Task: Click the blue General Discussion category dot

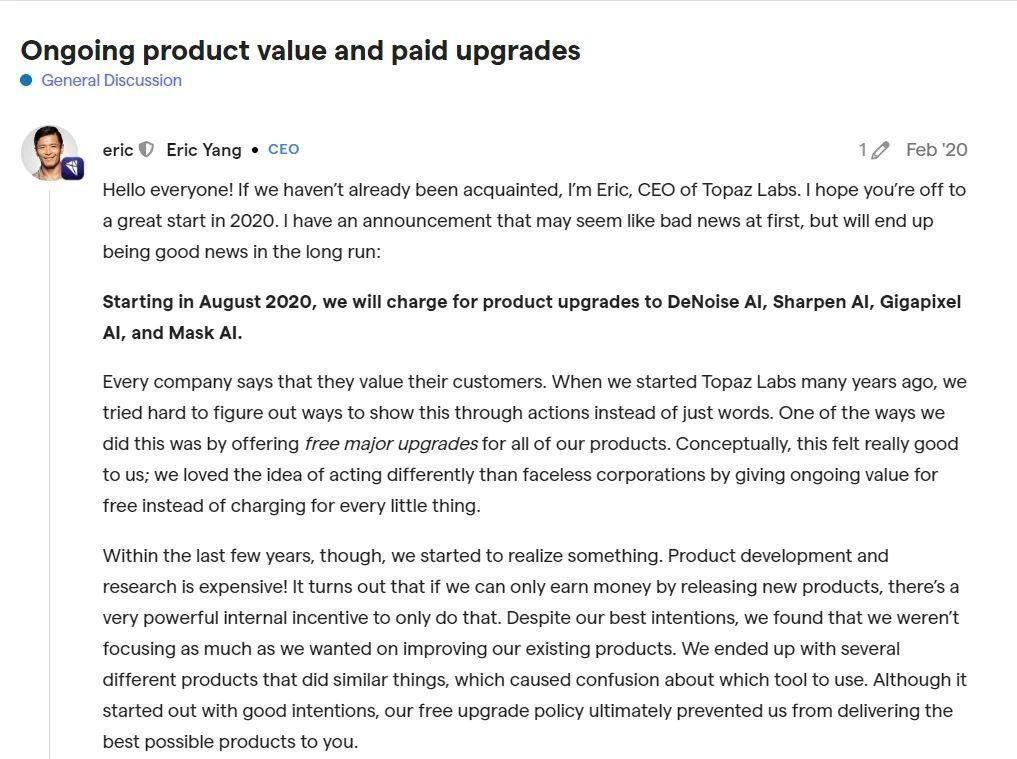Action: tap(26, 80)
